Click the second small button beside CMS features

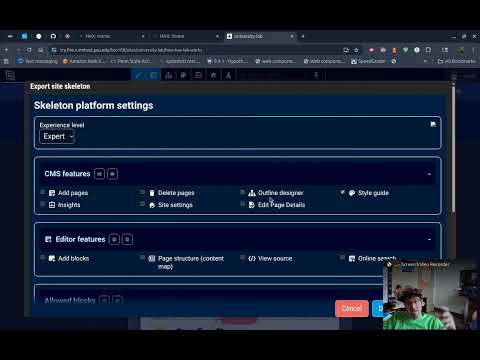[112, 174]
